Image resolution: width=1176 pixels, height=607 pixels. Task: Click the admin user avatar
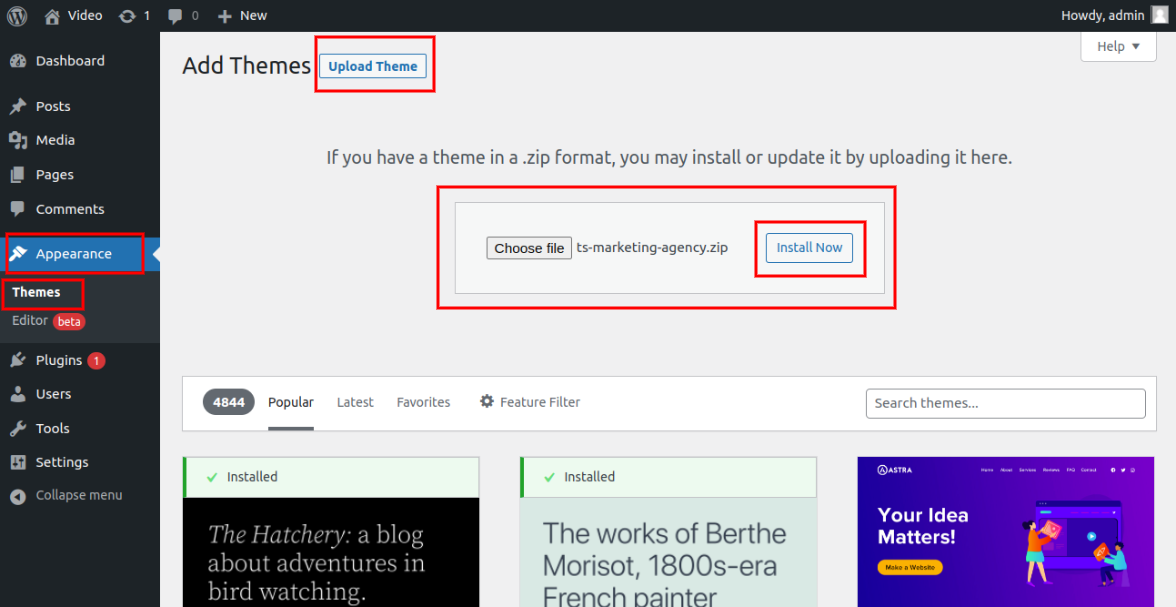click(1158, 15)
